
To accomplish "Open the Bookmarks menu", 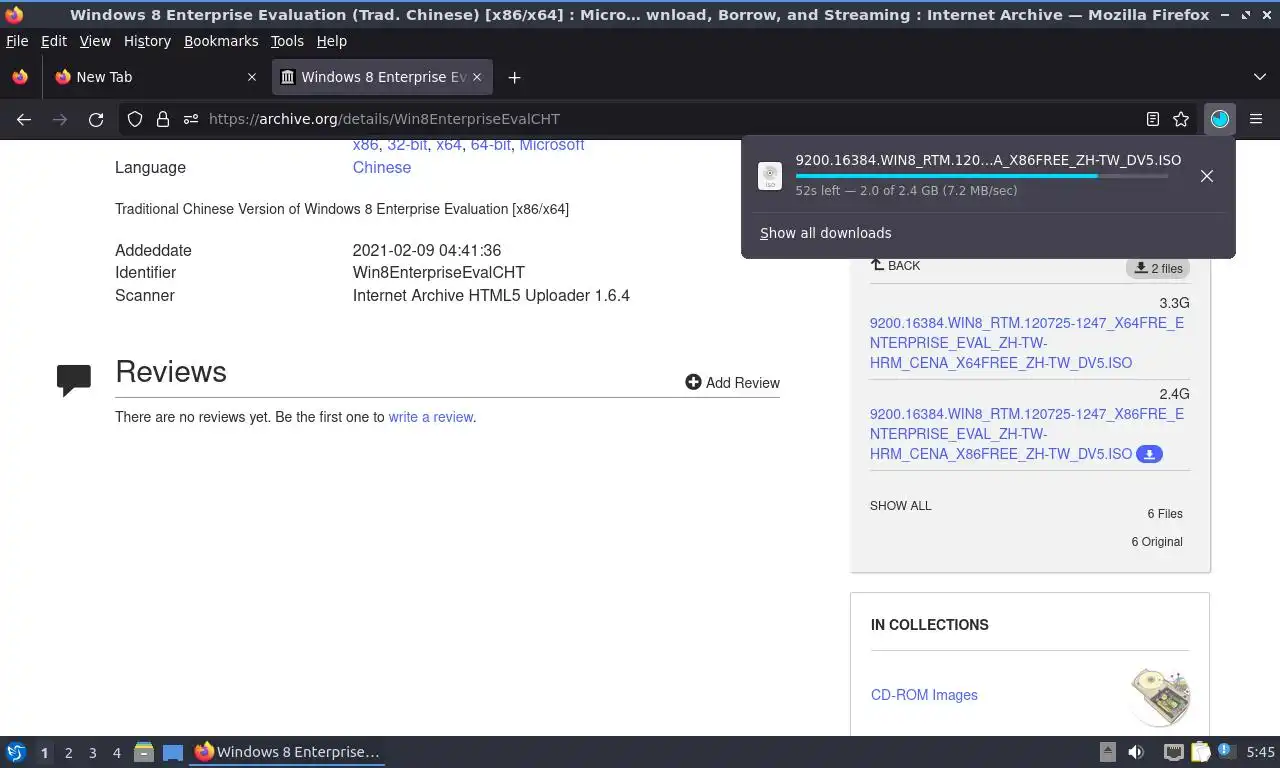I will pyautogui.click(x=221, y=41).
